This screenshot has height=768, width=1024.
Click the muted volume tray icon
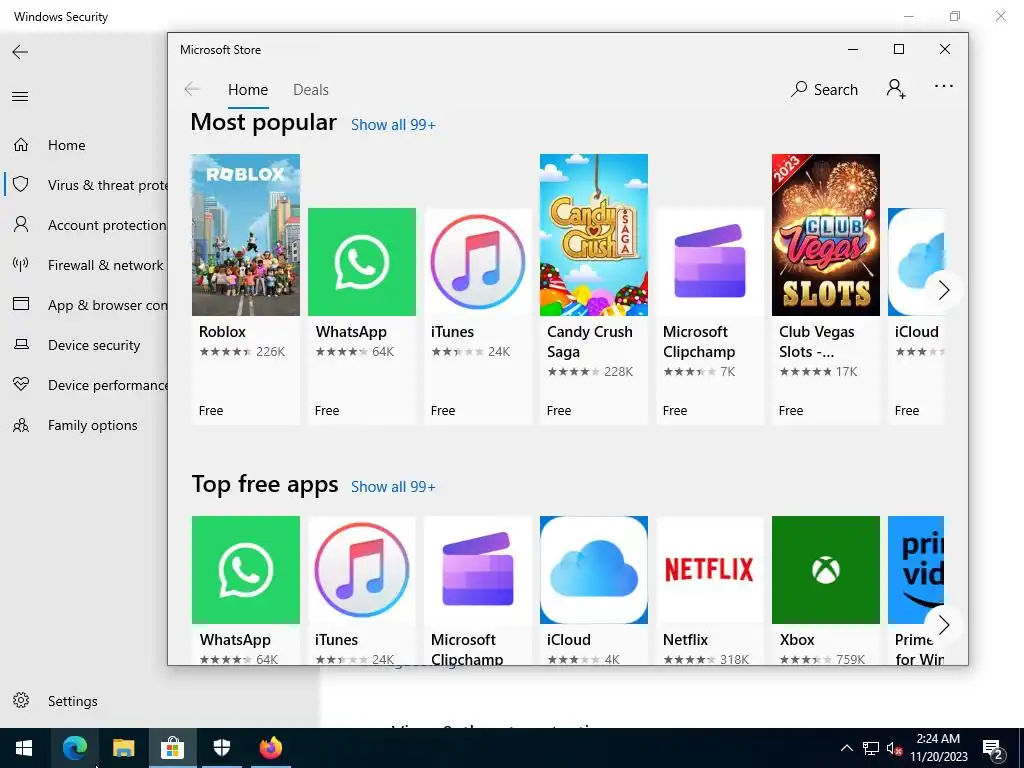(x=894, y=748)
